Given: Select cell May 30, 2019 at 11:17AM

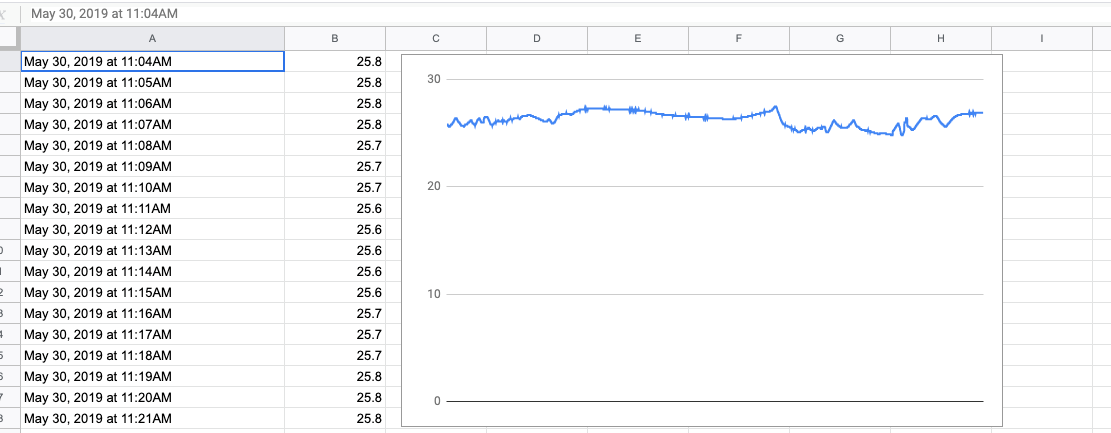Looking at the screenshot, I should pos(152,334).
